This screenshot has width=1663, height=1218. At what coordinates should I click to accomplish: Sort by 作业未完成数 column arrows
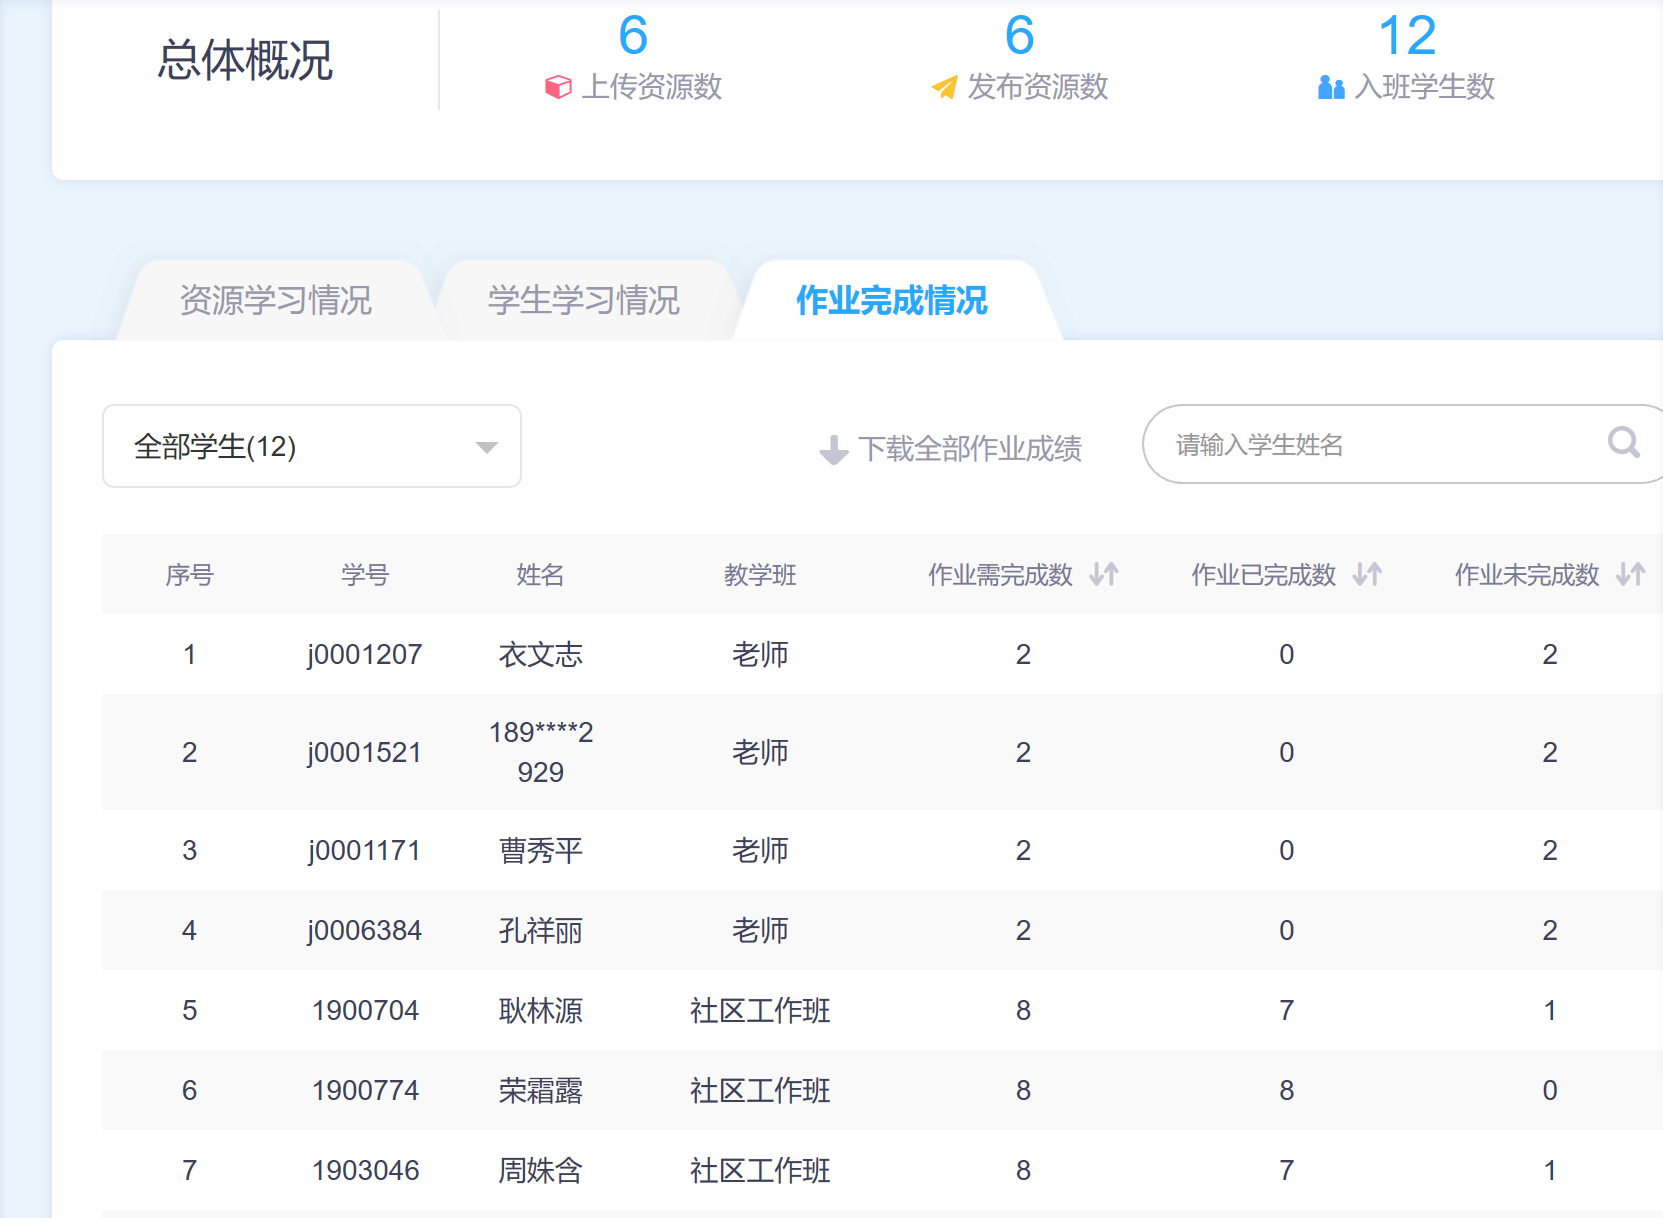click(1630, 574)
